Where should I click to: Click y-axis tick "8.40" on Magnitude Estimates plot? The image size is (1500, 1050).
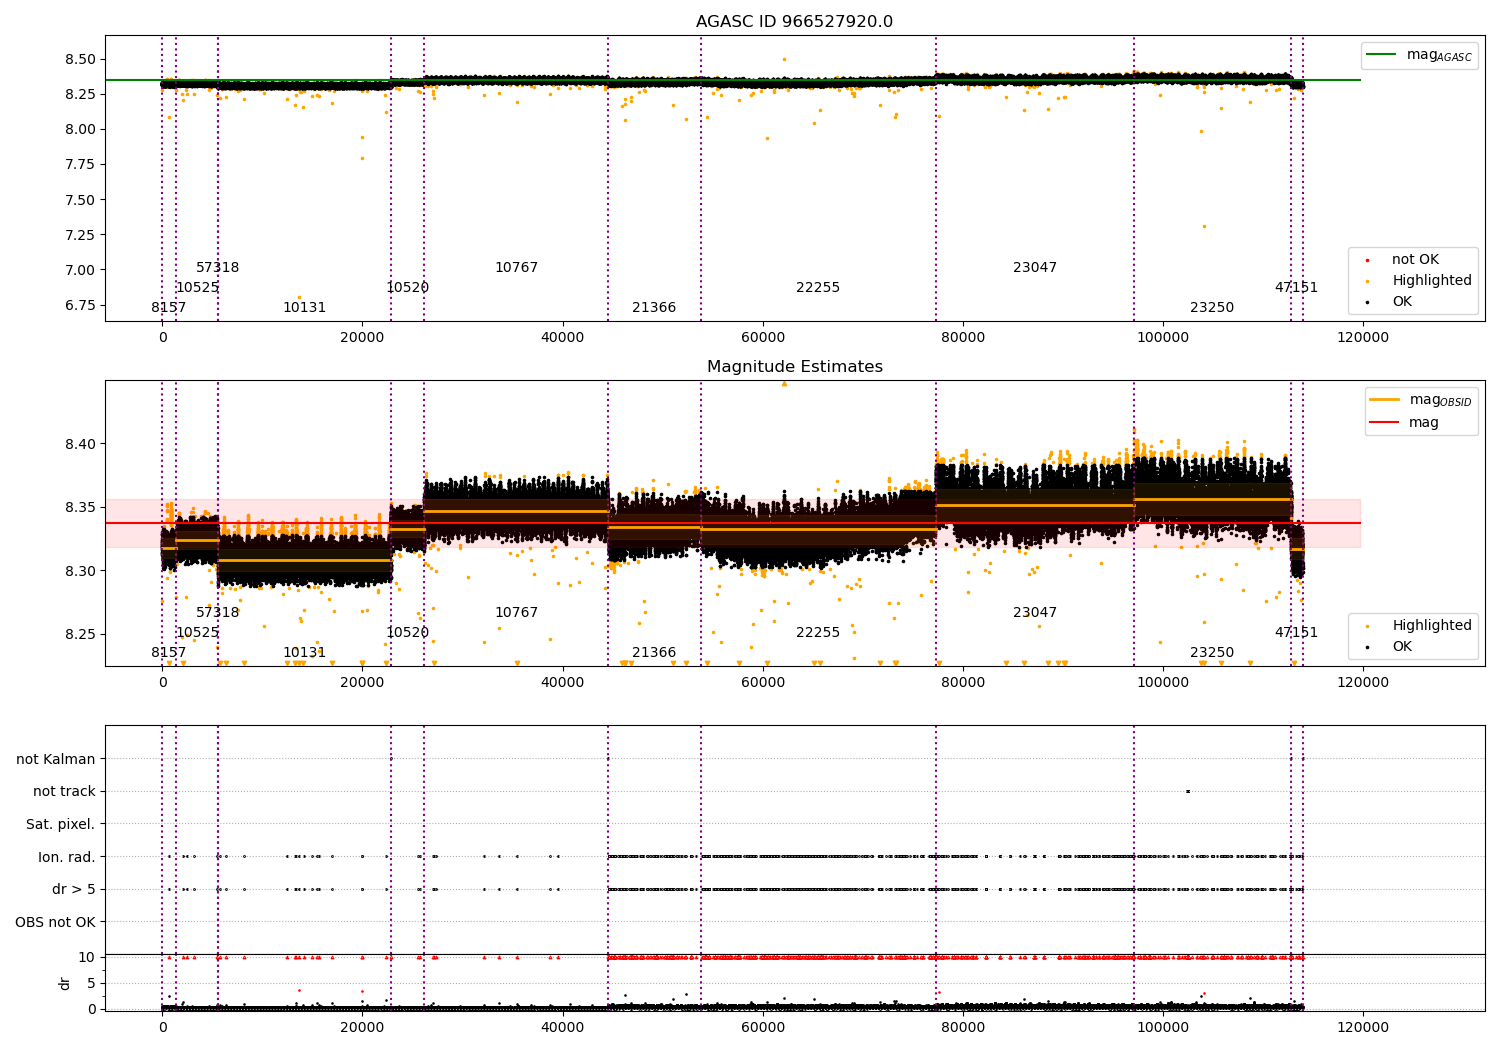click(x=81, y=444)
